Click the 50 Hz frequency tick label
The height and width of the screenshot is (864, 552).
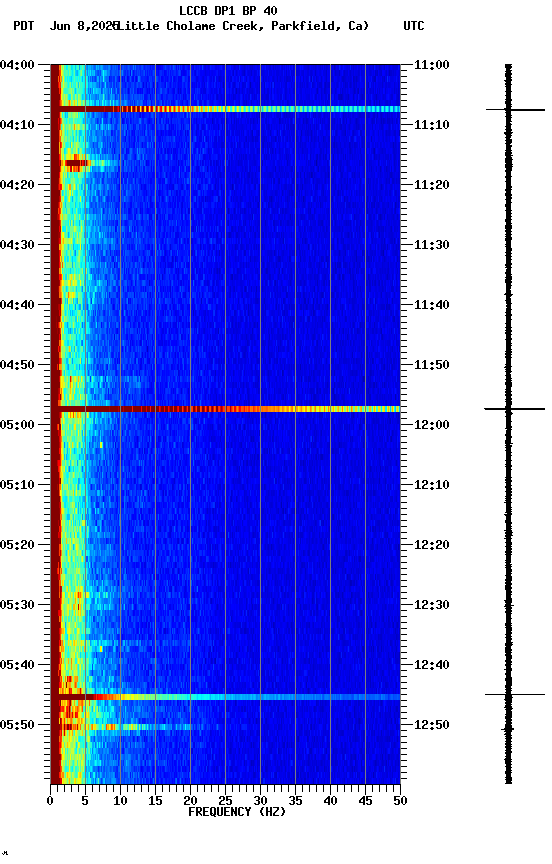coord(400,801)
